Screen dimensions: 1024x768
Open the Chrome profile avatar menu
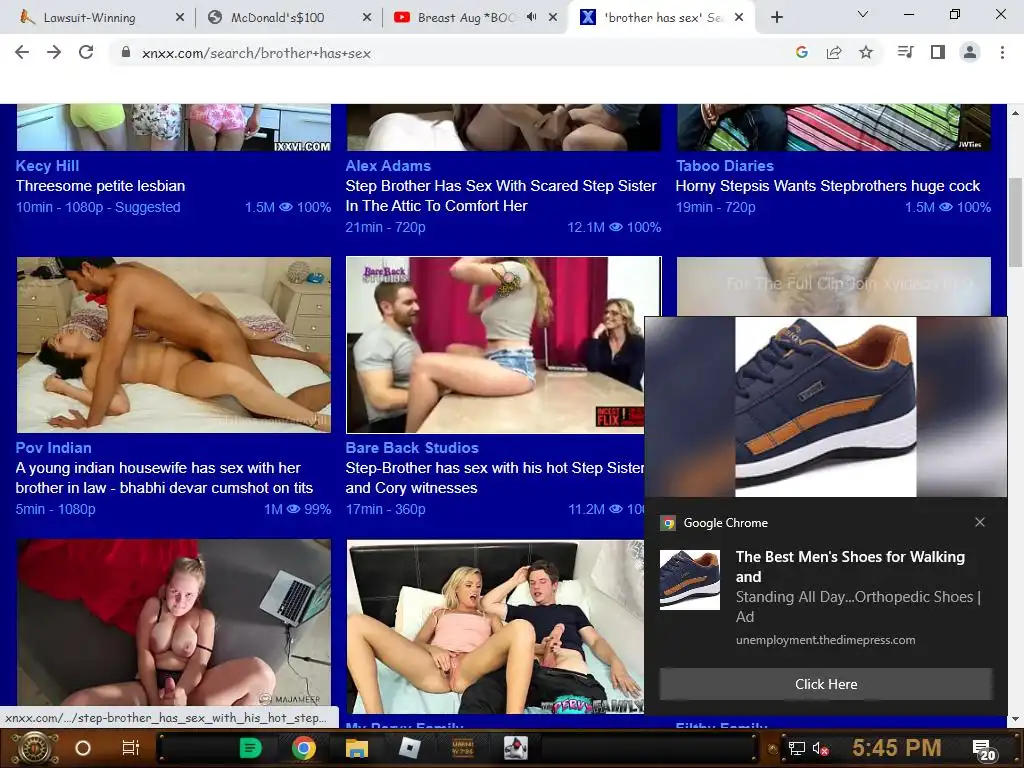970,52
